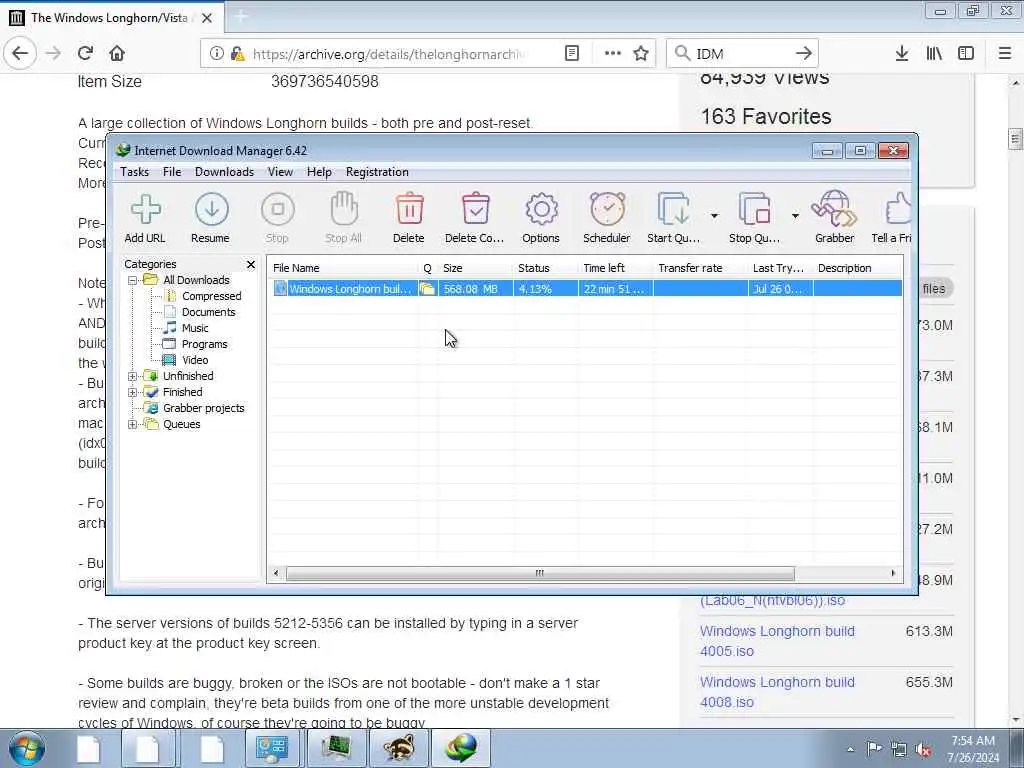The image size is (1024, 768).
Task: Reload the Firefox page
Action: tap(85, 54)
